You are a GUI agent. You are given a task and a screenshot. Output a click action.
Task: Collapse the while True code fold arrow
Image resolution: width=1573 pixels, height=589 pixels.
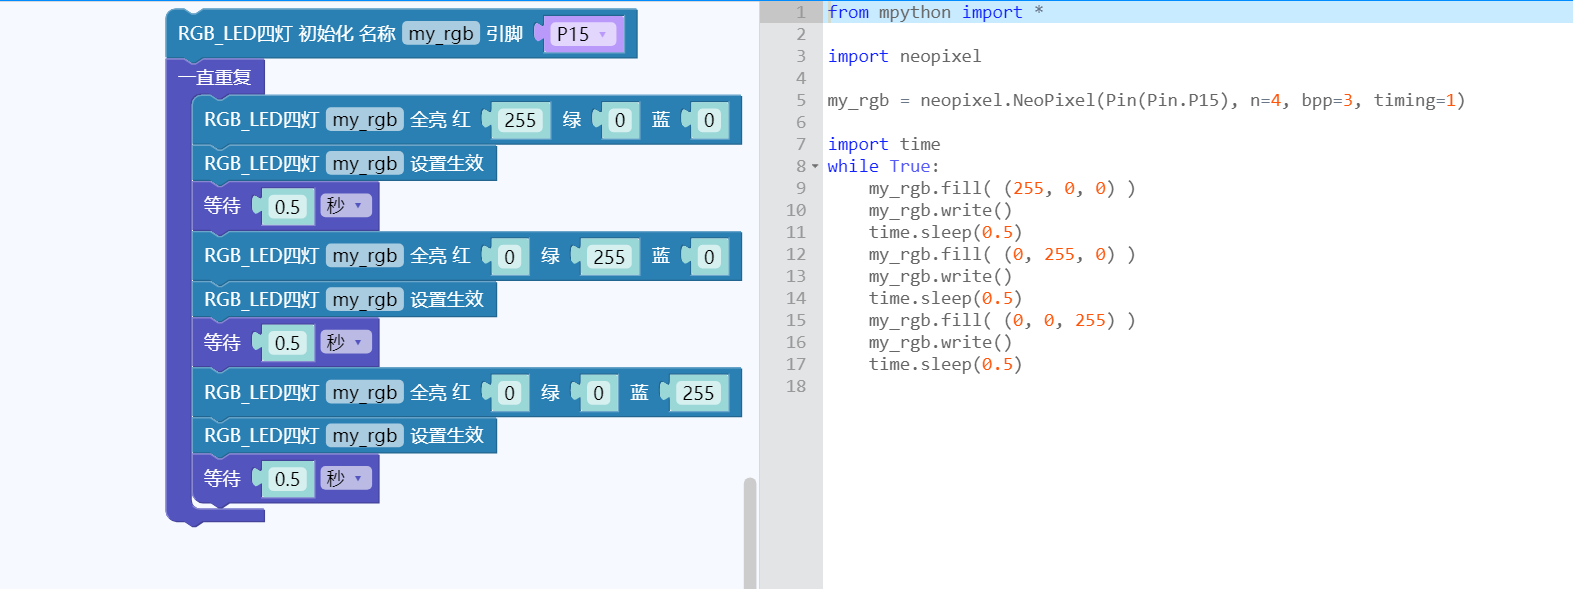[815, 167]
